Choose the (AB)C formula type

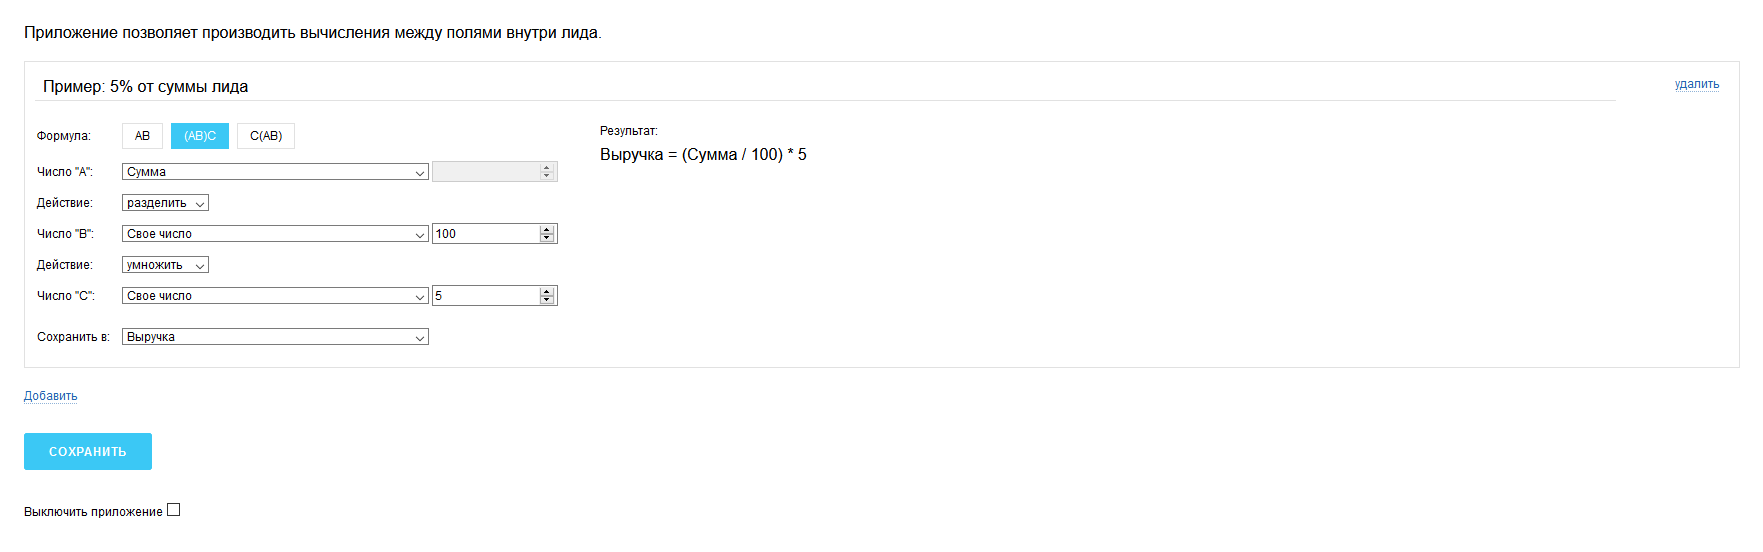pyautogui.click(x=200, y=136)
